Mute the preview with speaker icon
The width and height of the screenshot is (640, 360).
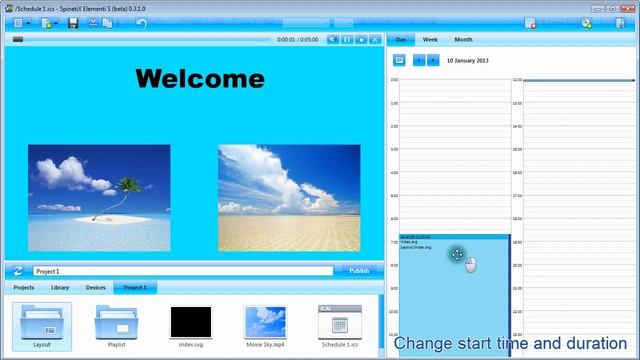pos(333,39)
